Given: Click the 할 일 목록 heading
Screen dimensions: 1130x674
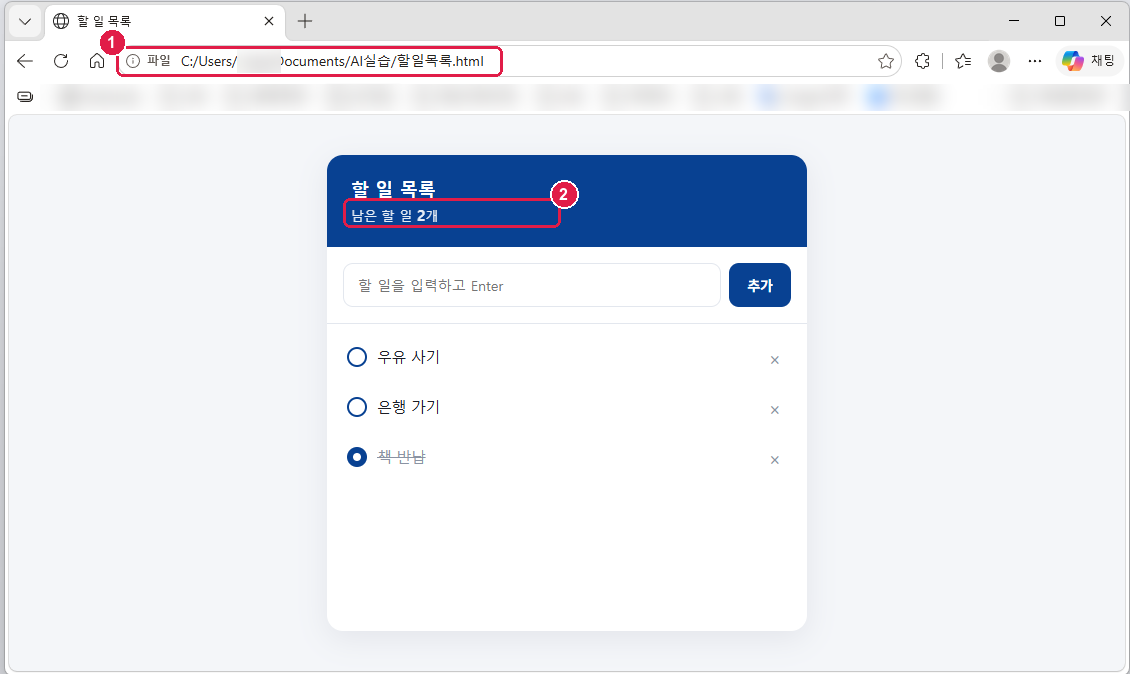Looking at the screenshot, I should [393, 189].
